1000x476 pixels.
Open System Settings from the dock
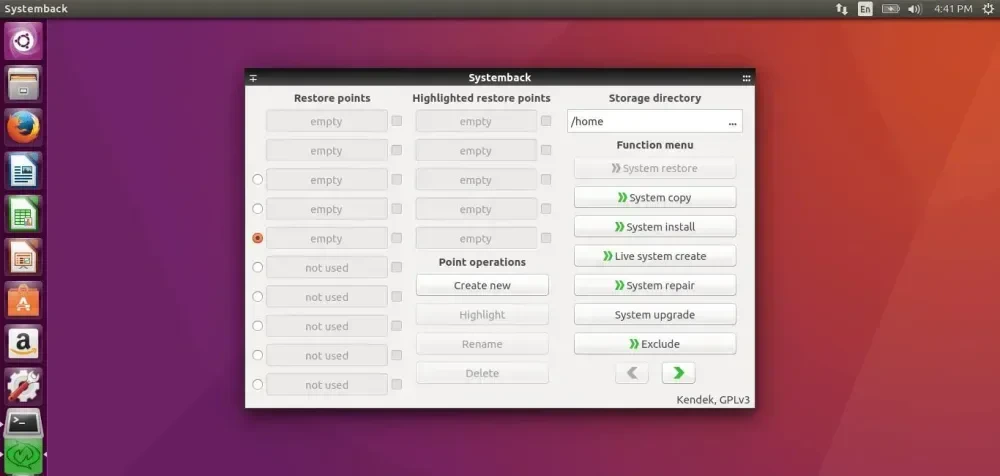[x=24, y=387]
